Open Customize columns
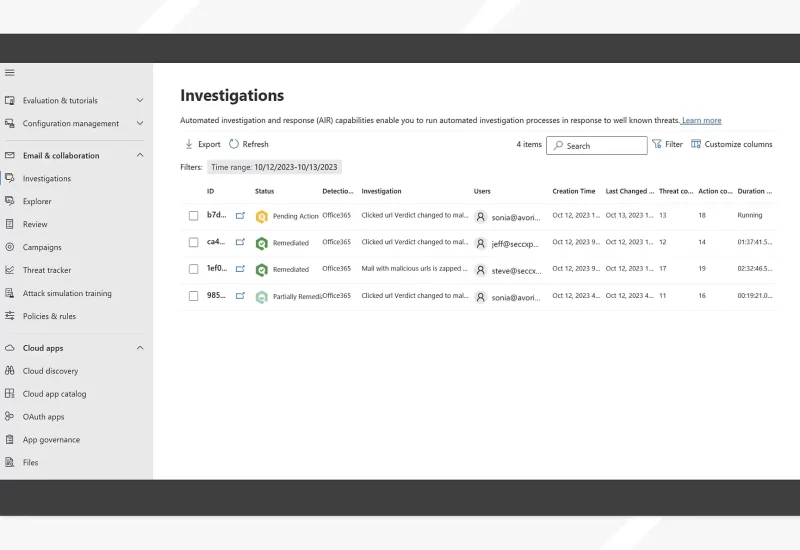Viewport: 800px width, 550px height. (732, 144)
